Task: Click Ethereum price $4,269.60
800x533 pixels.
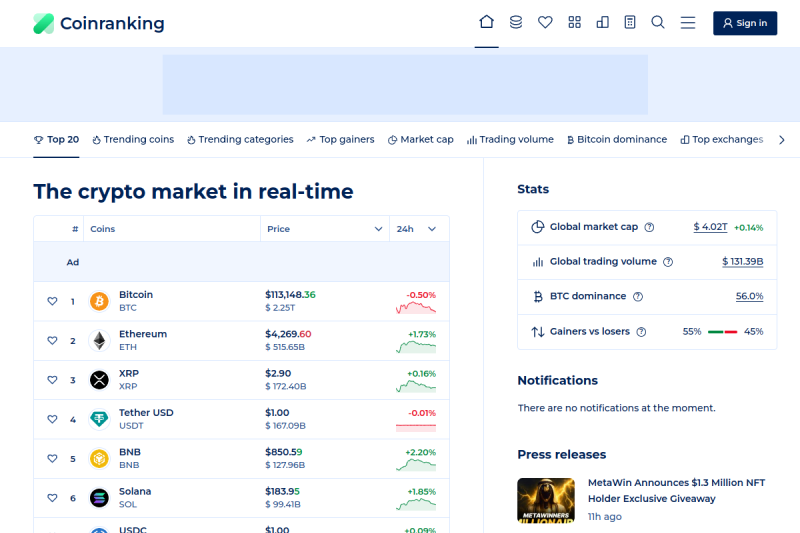Action: [288, 334]
